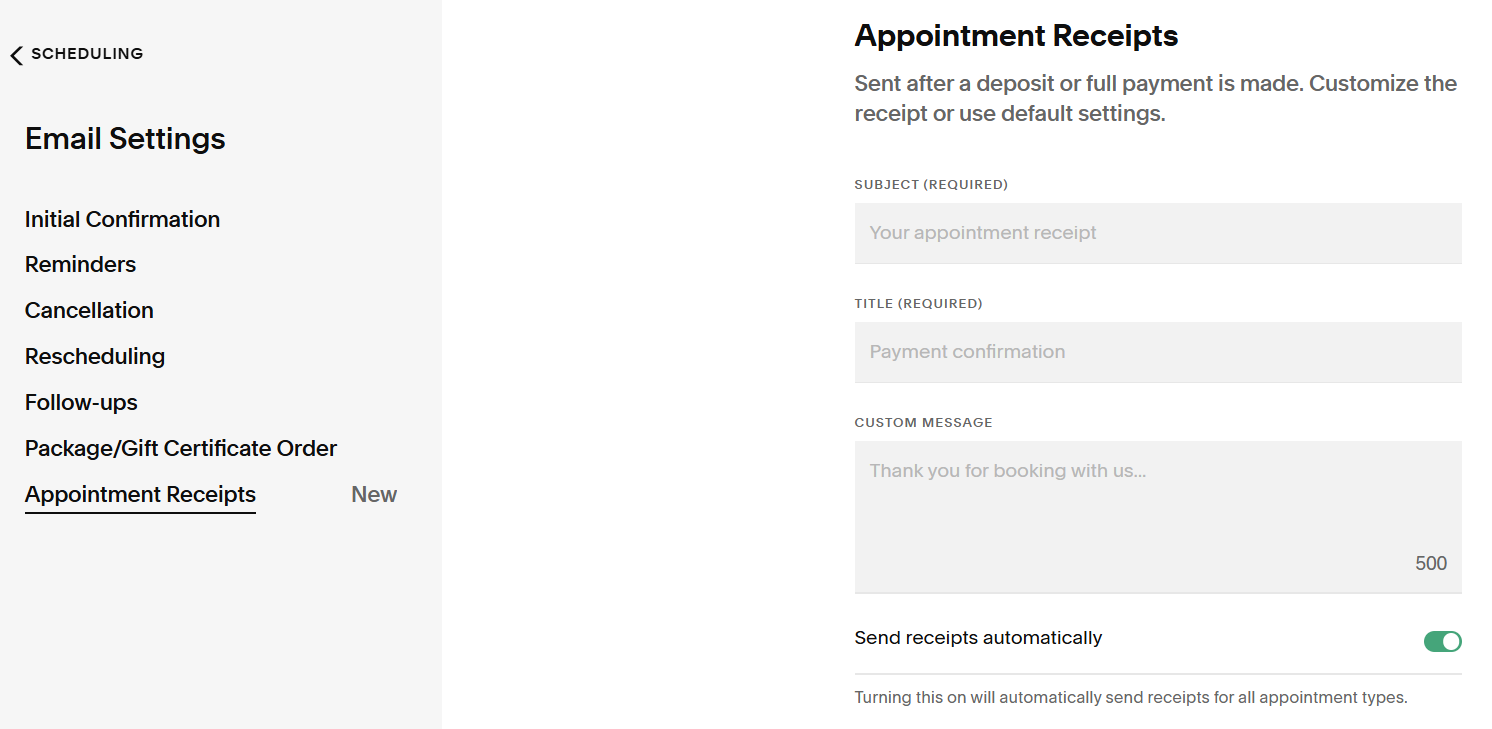The width and height of the screenshot is (1492, 729).
Task: Click the SCHEDULING back link
Action: (86, 53)
